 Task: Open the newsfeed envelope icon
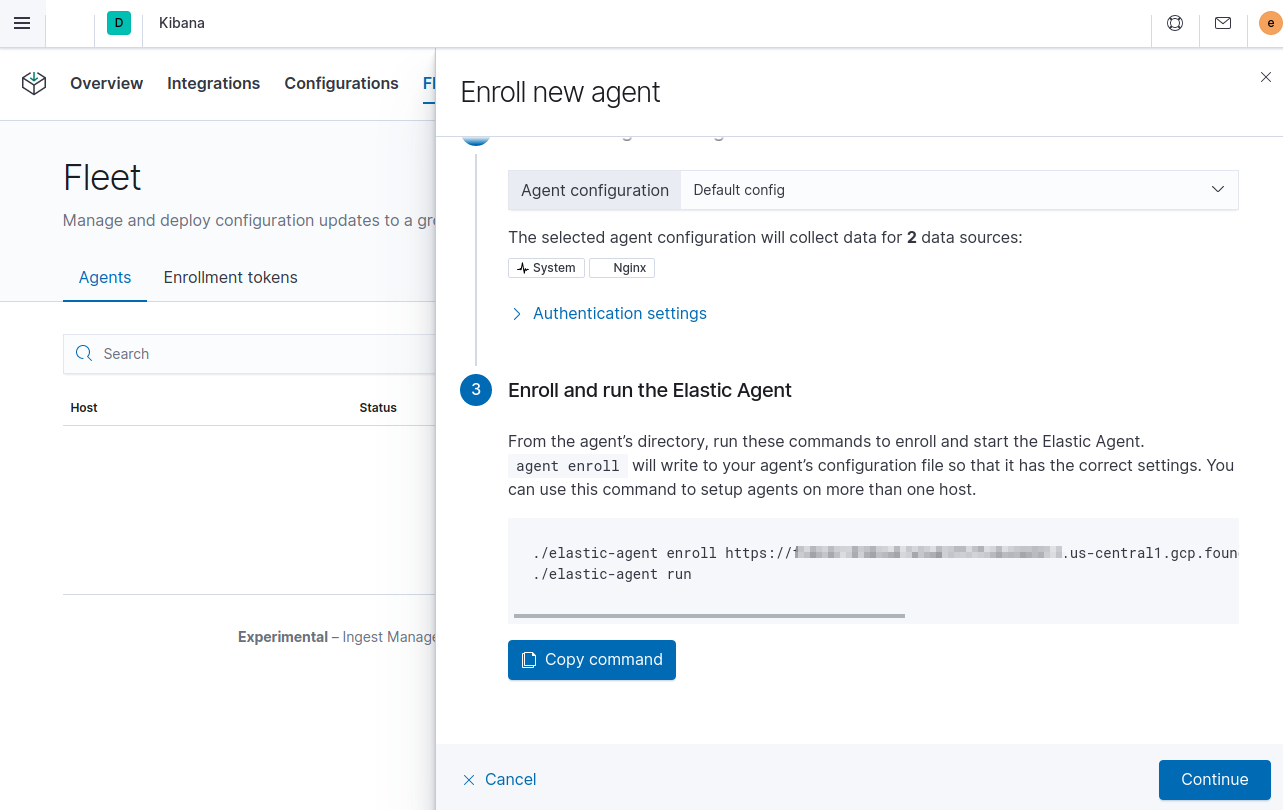pyautogui.click(x=1222, y=22)
